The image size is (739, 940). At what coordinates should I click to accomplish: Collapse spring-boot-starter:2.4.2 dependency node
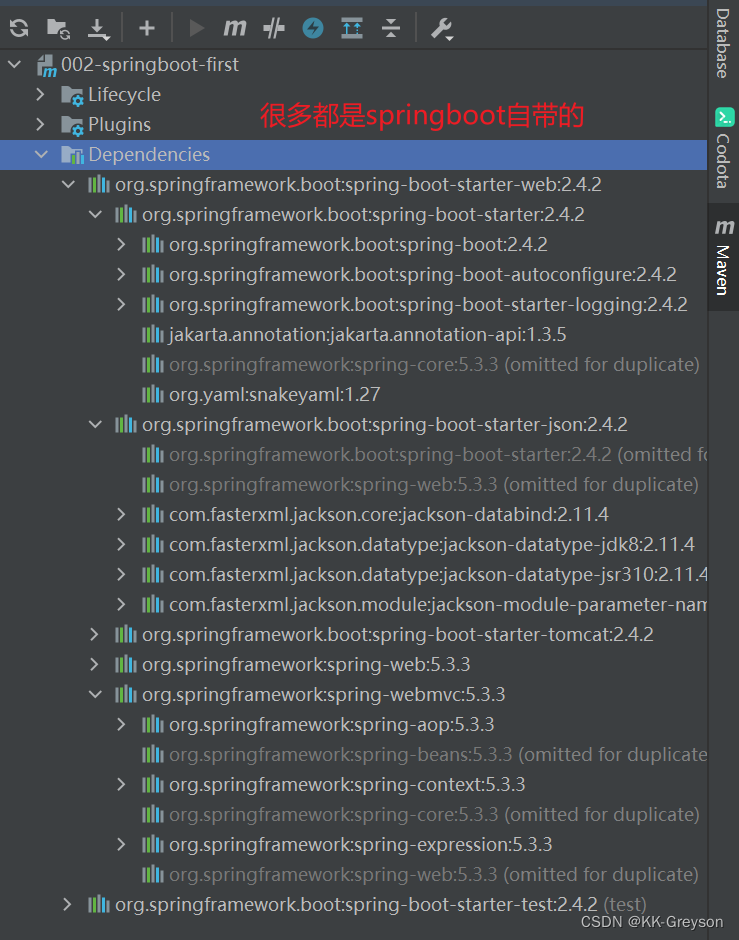95,214
